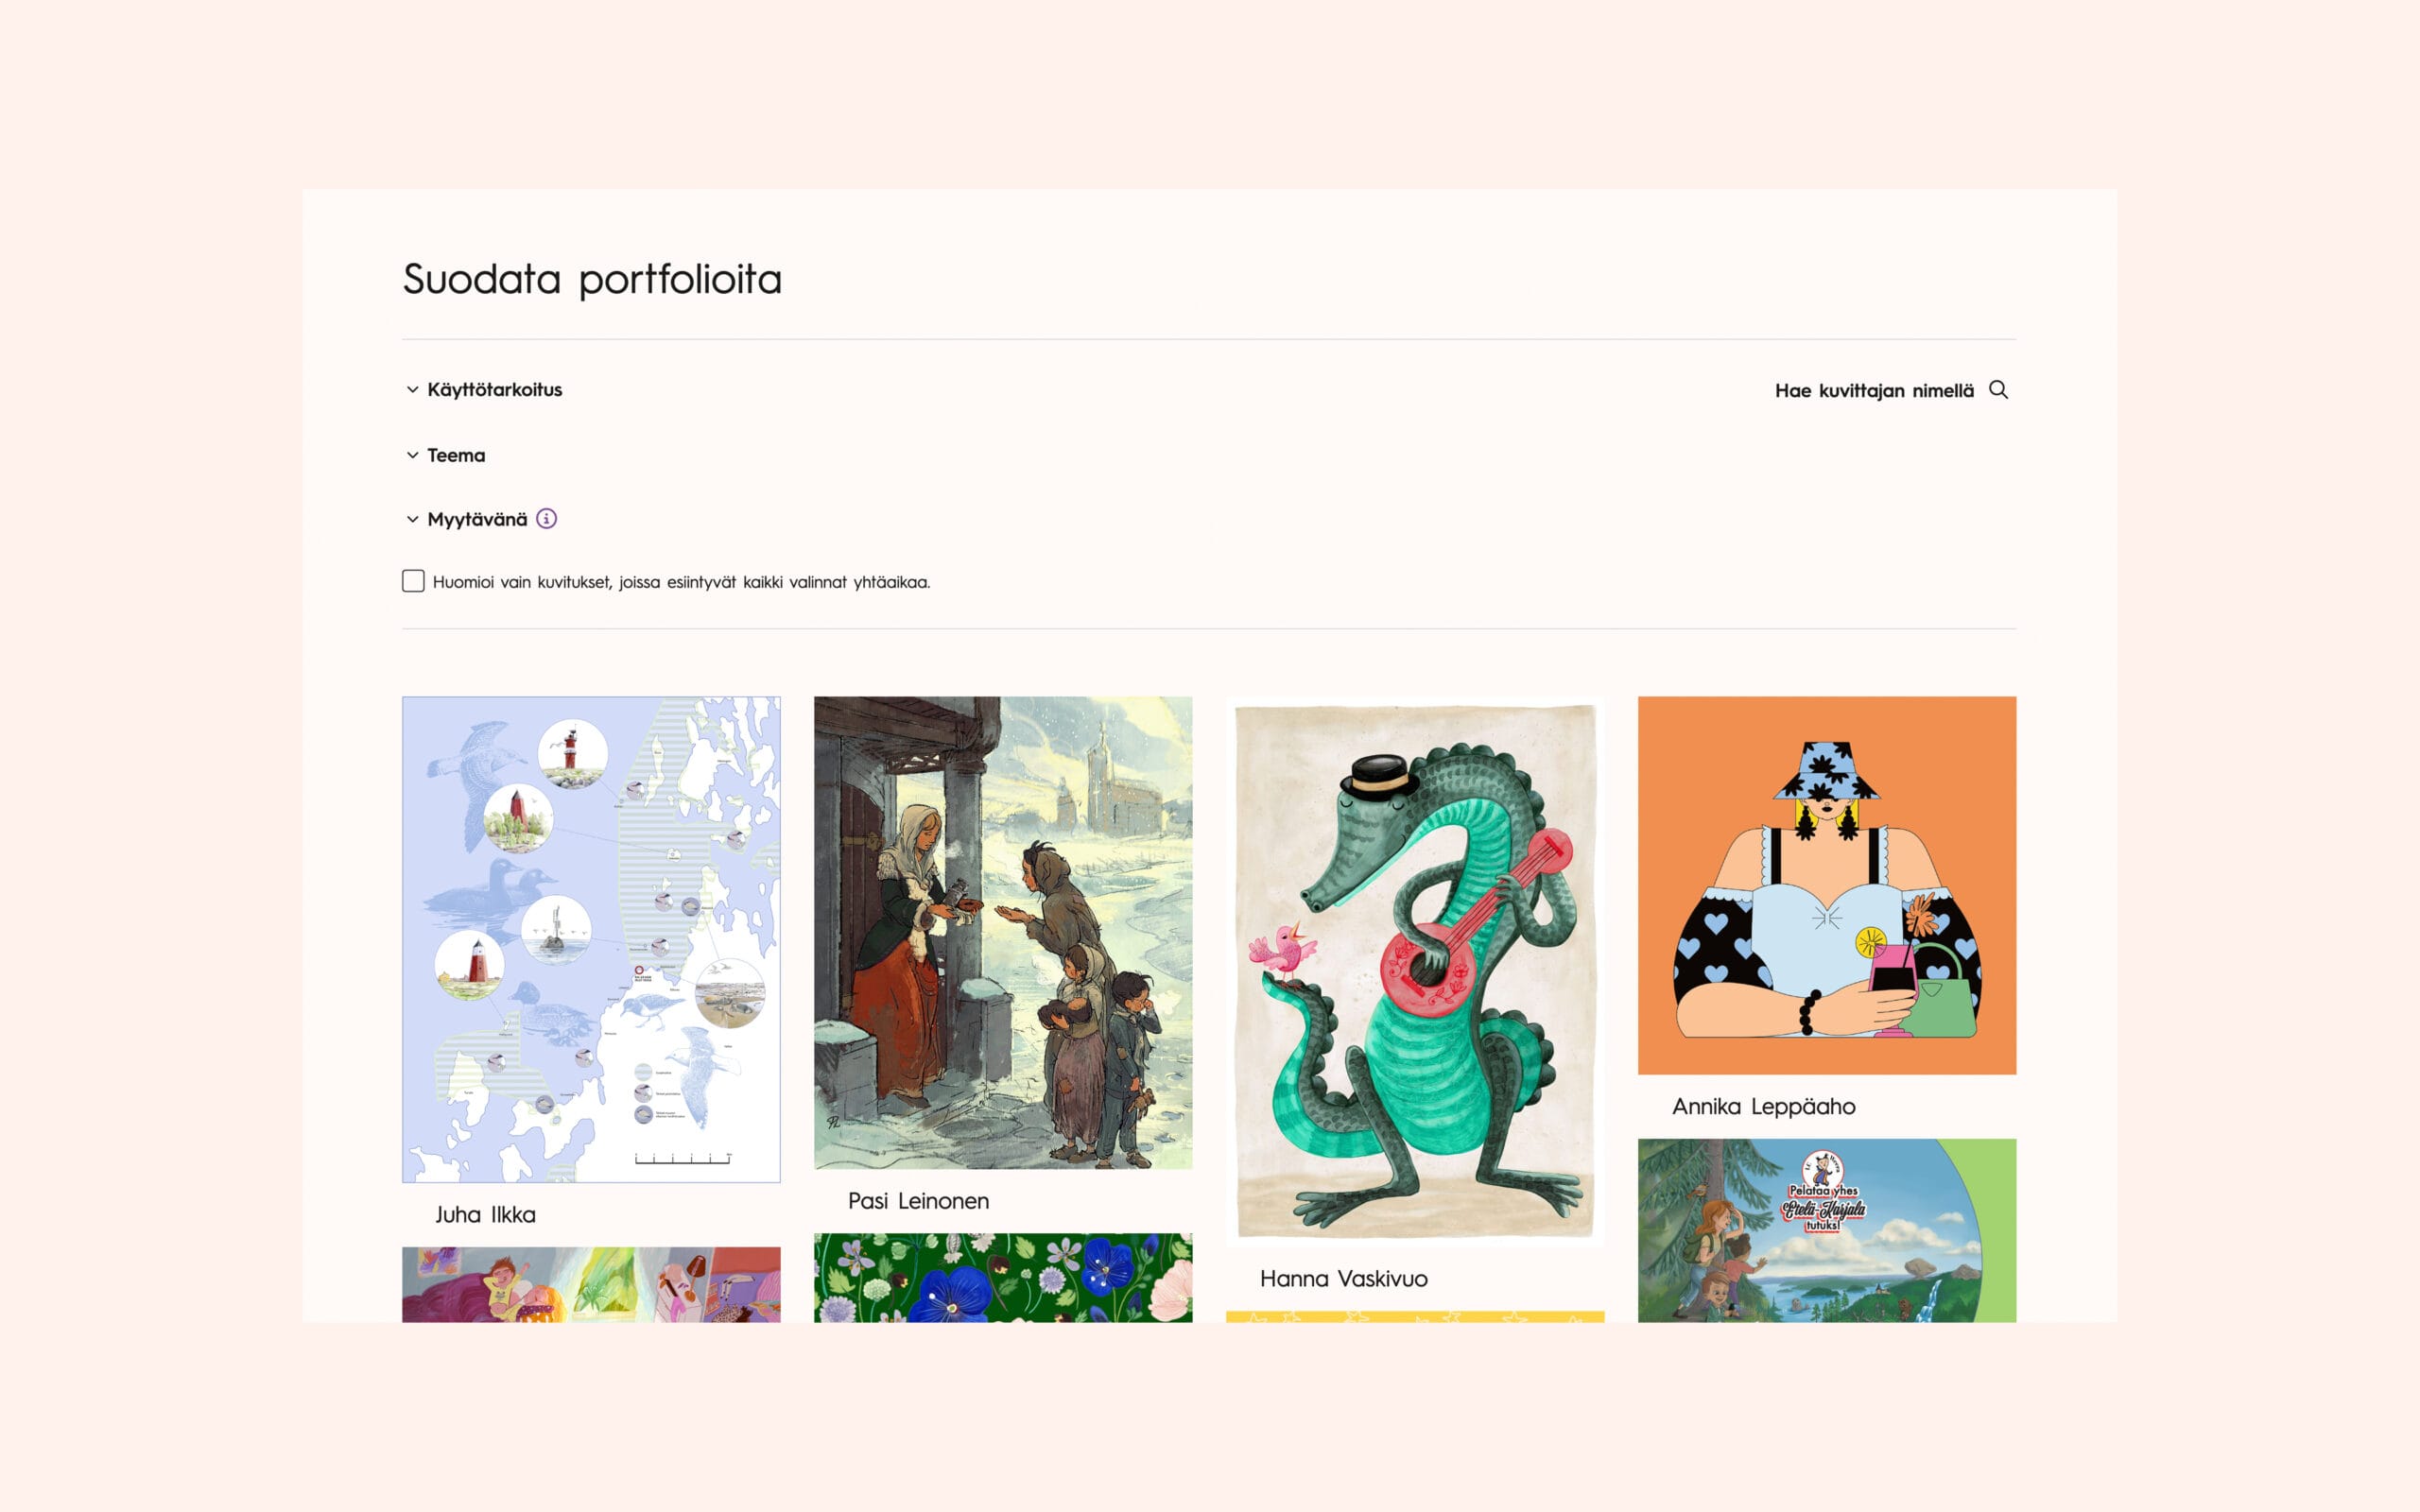Viewport: 2420px width, 1512px height.
Task: Open the Myytävänä info icon
Action: (x=546, y=518)
